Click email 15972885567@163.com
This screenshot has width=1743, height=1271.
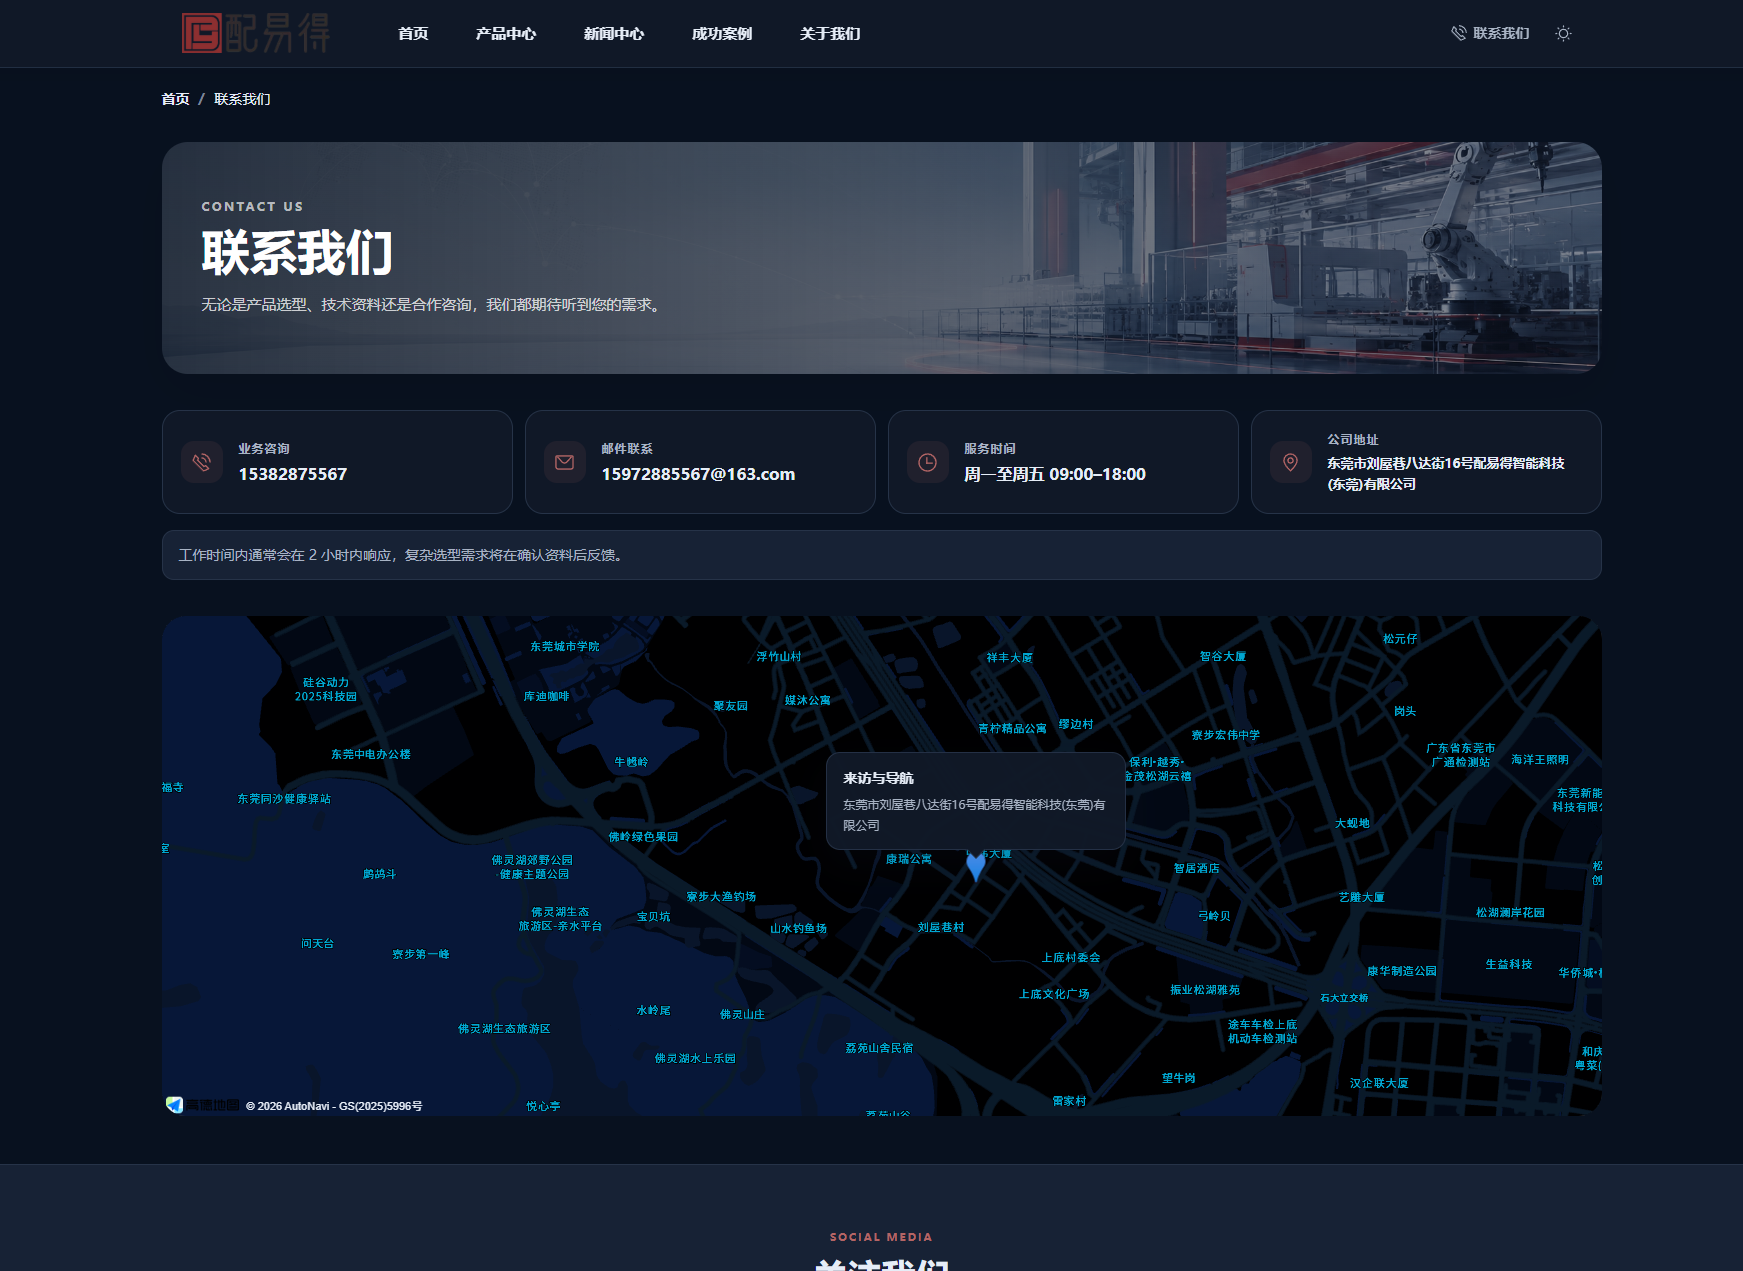point(698,474)
